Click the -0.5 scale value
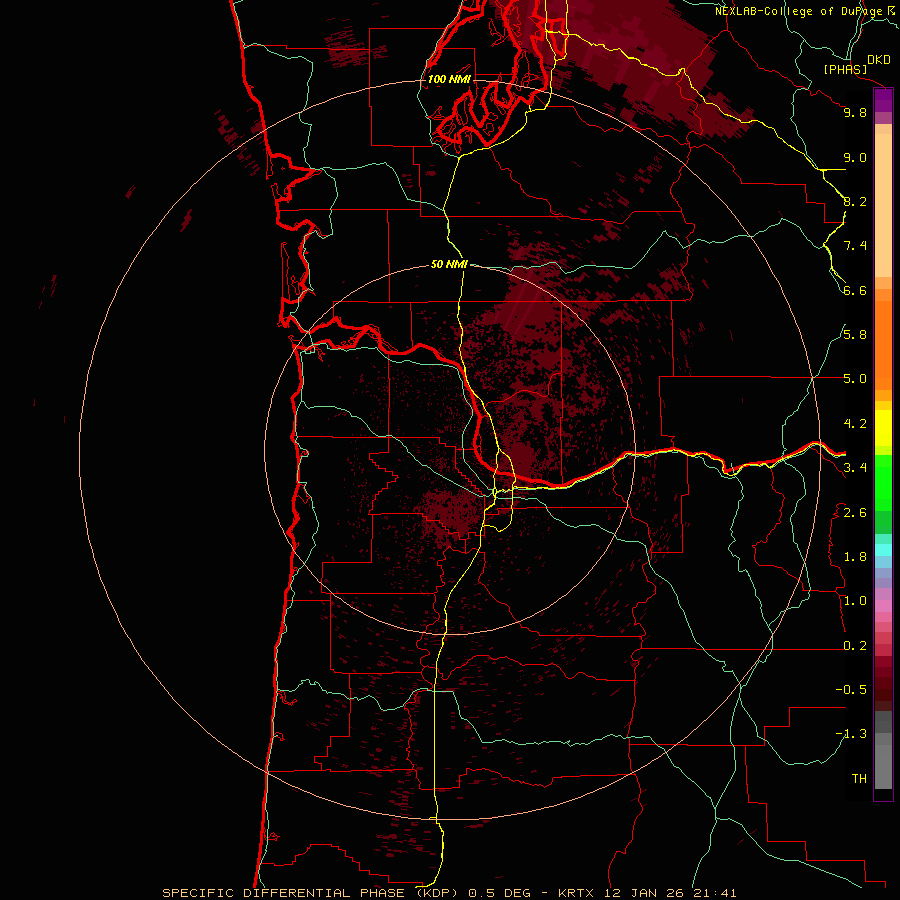Image resolution: width=900 pixels, height=900 pixels. click(x=851, y=689)
